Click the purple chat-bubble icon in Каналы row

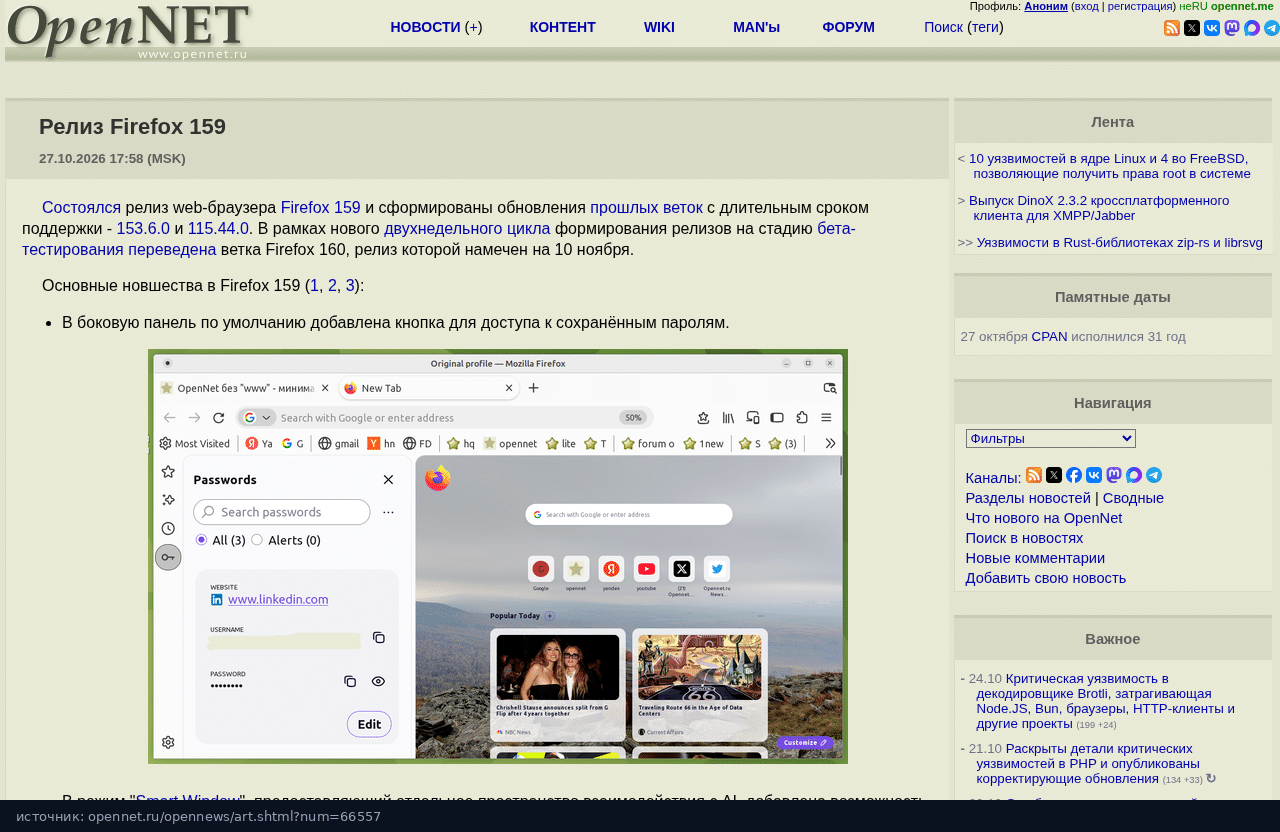click(x=1134, y=475)
